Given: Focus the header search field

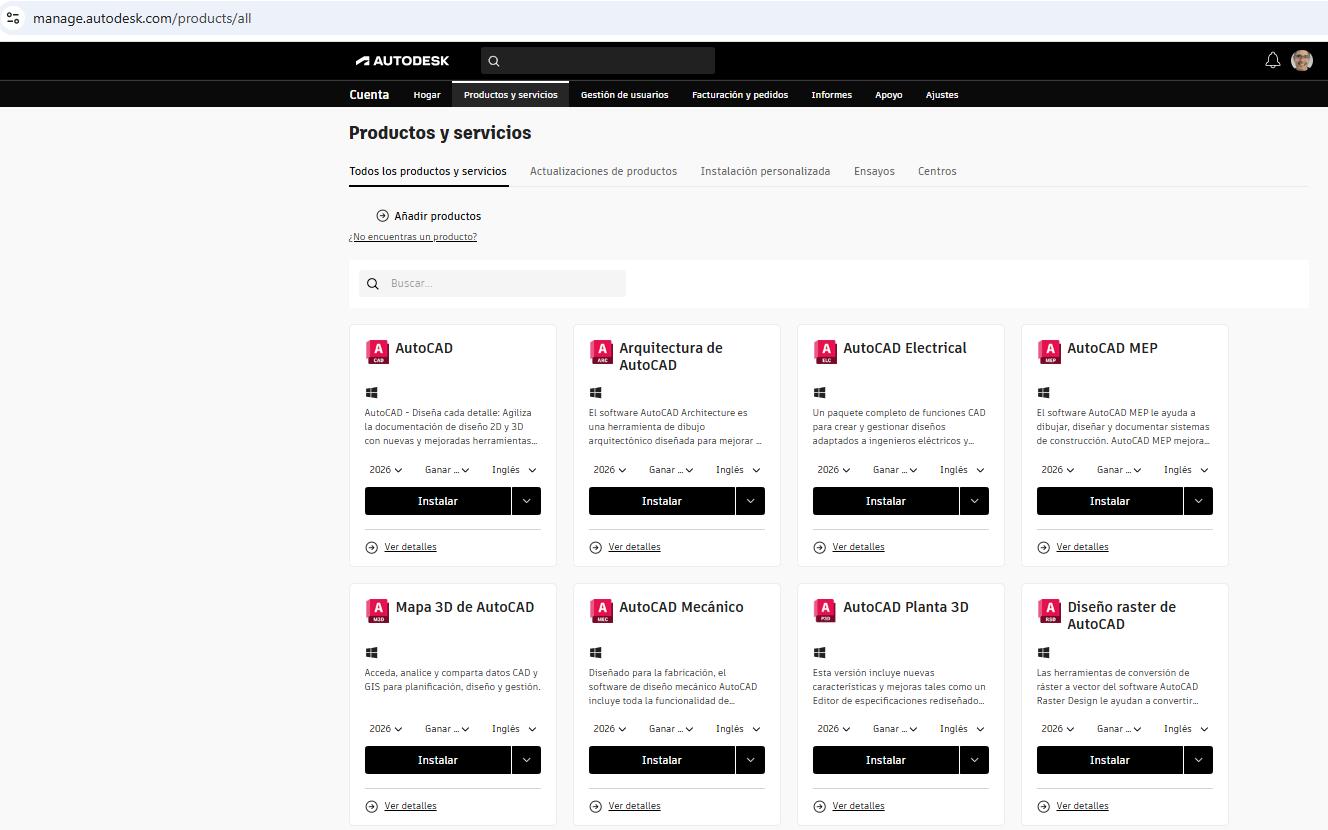Looking at the screenshot, I should click(x=598, y=61).
